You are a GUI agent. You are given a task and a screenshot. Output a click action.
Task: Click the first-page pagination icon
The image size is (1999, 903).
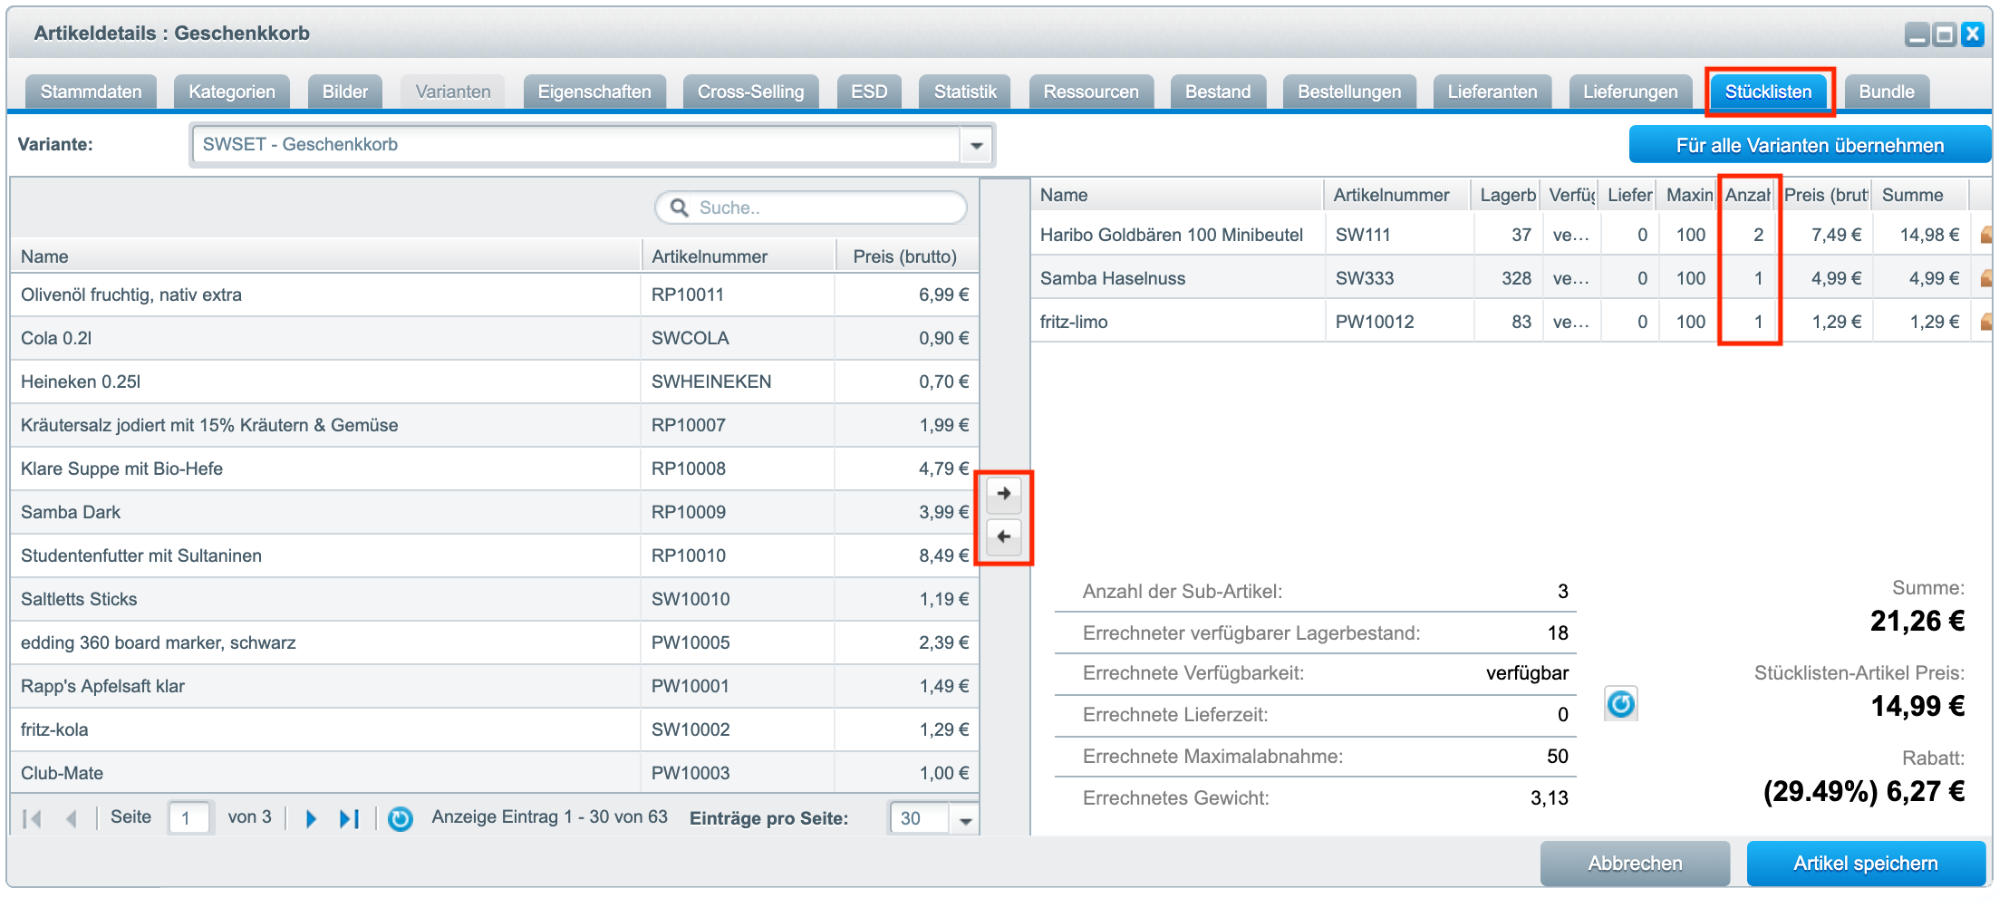click(x=33, y=819)
